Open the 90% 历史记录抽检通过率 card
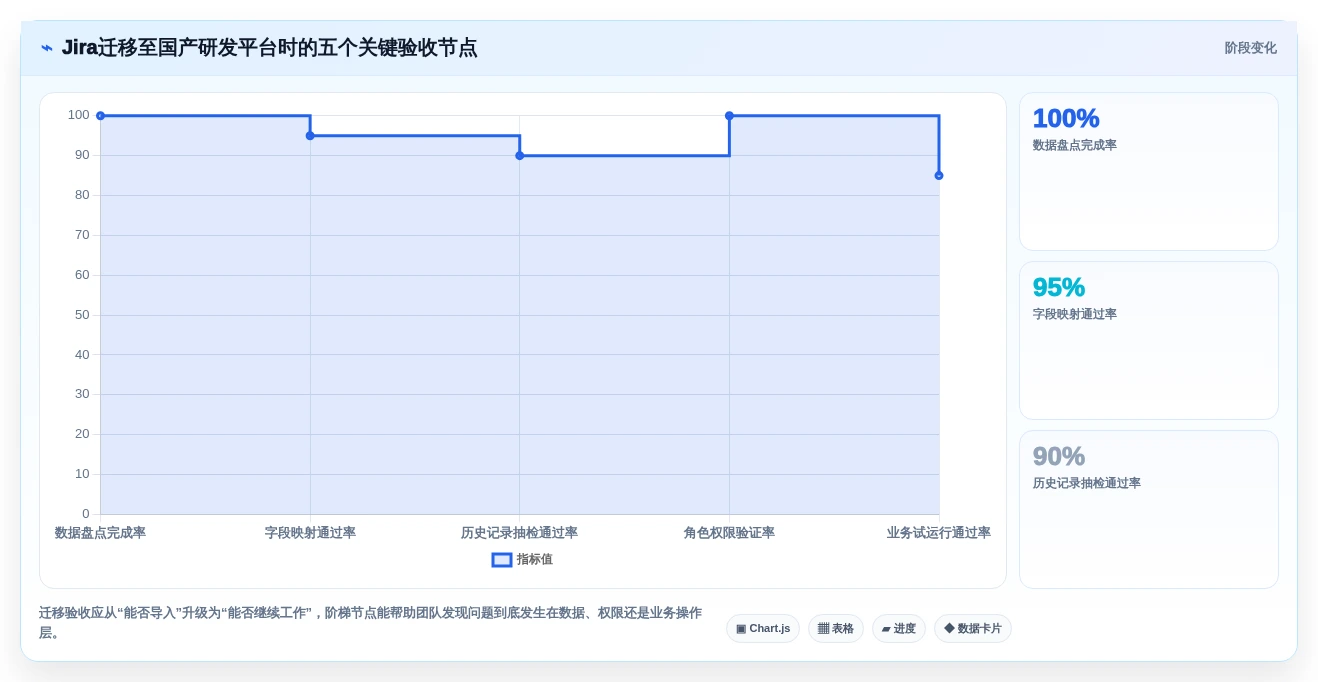This screenshot has height=682, width=1318. pyautogui.click(x=1149, y=510)
